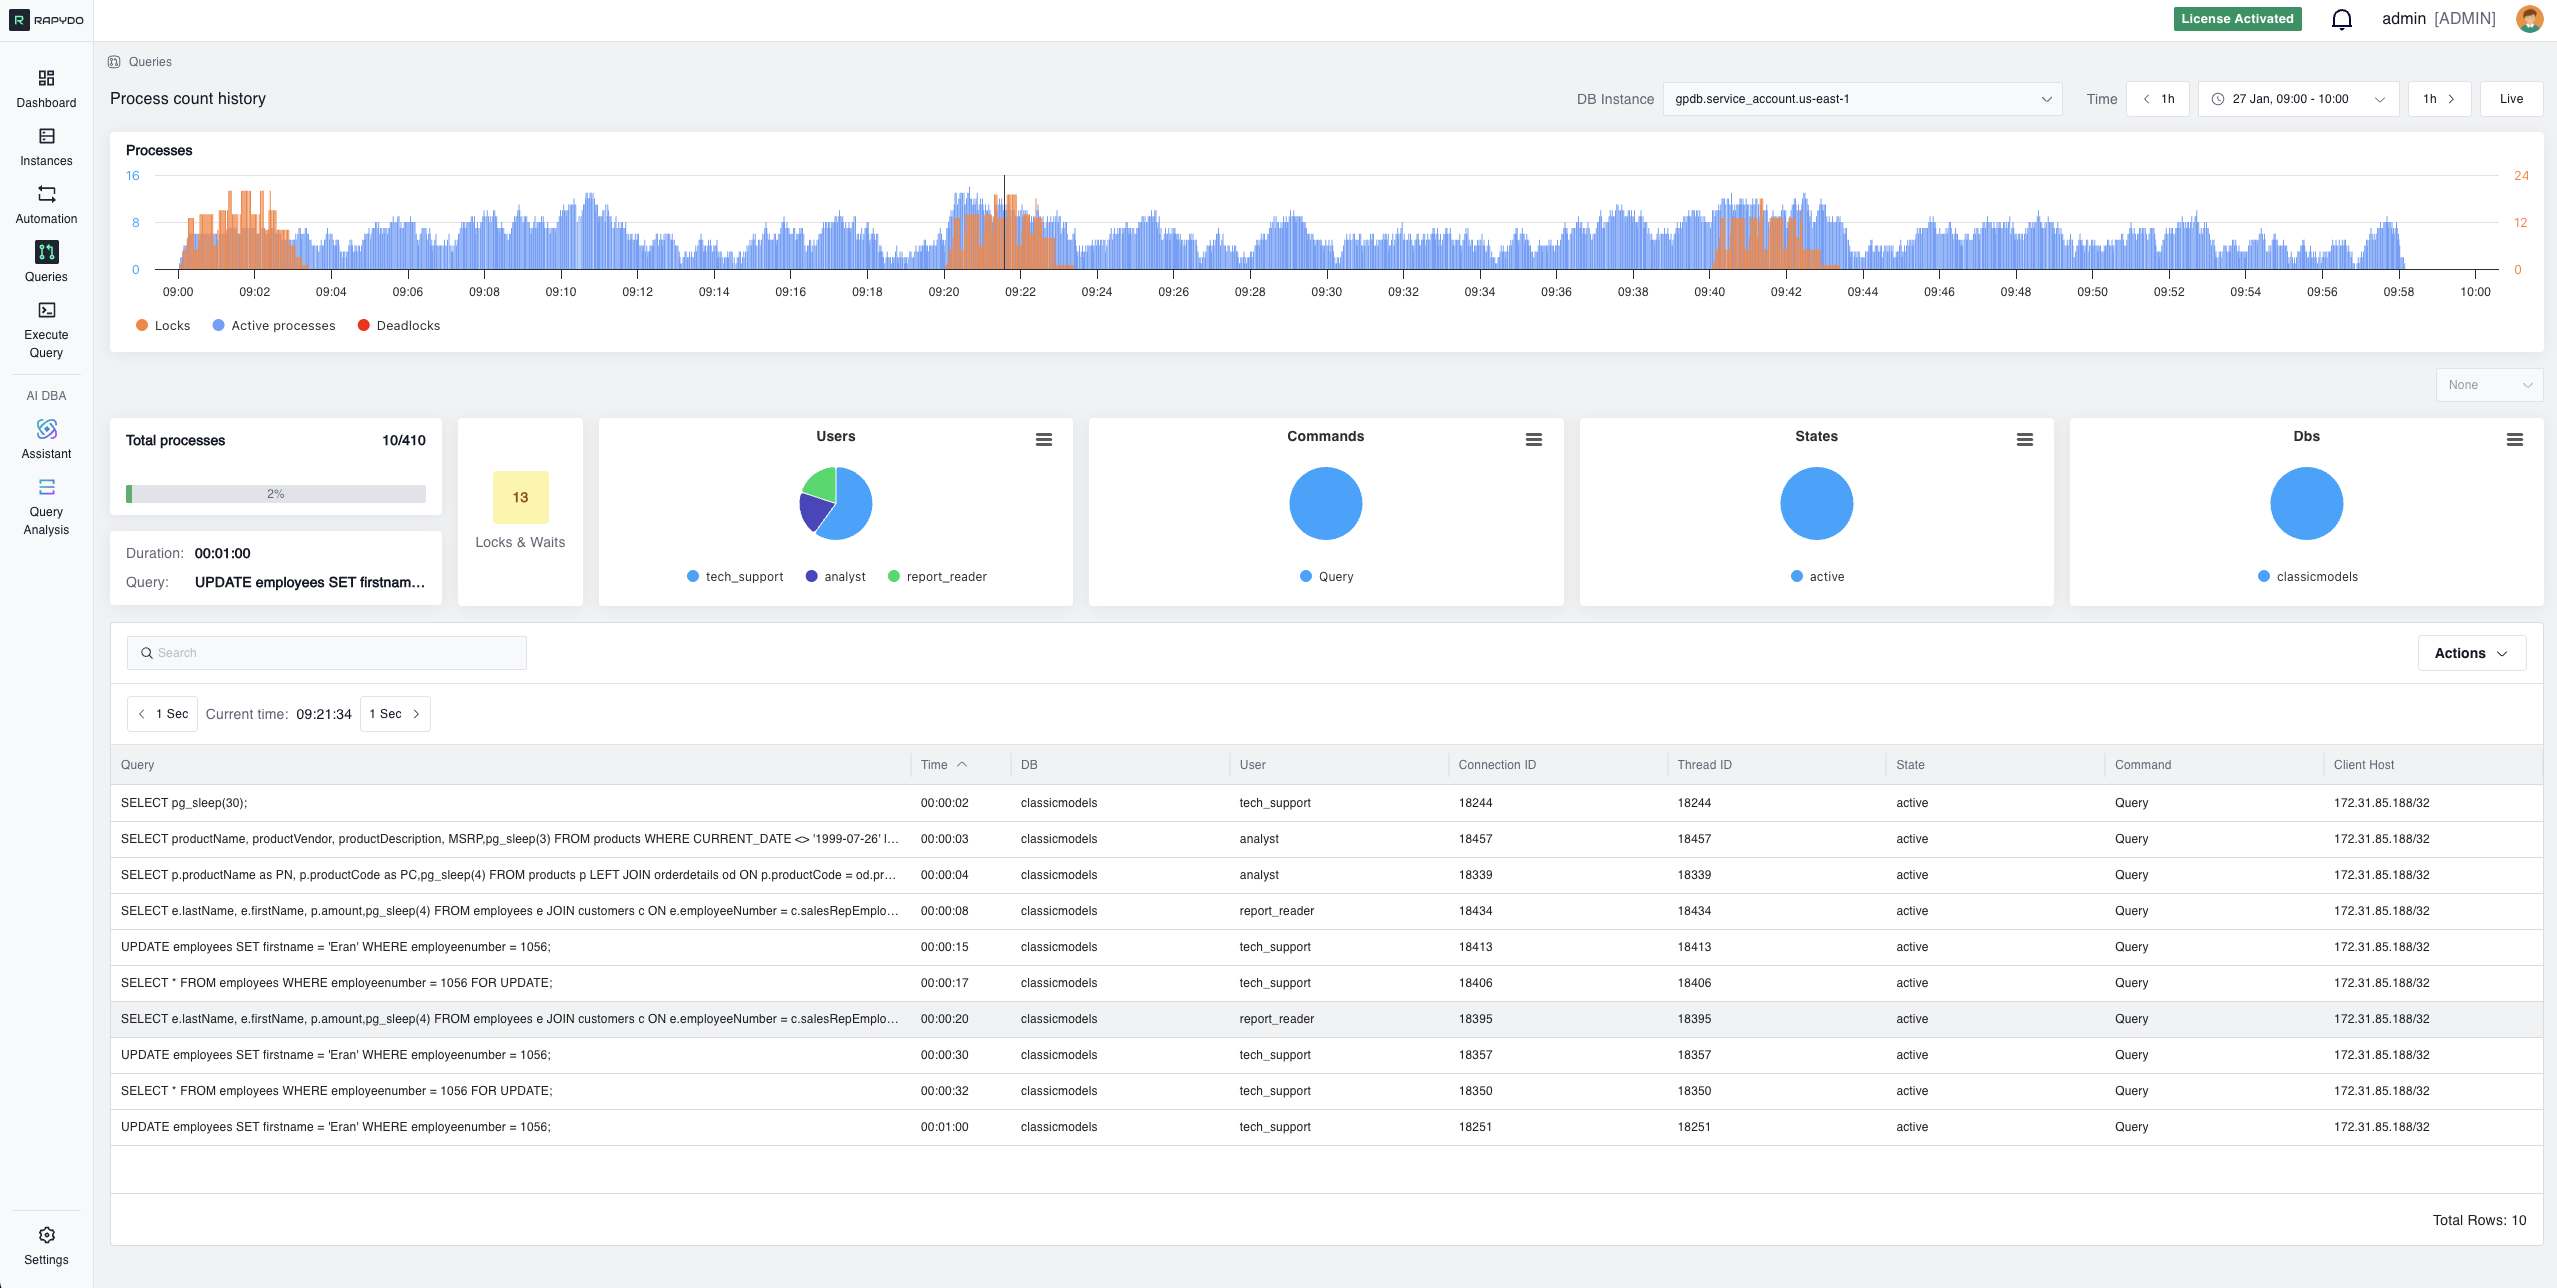Open the Commands panel menu

pyautogui.click(x=1534, y=439)
